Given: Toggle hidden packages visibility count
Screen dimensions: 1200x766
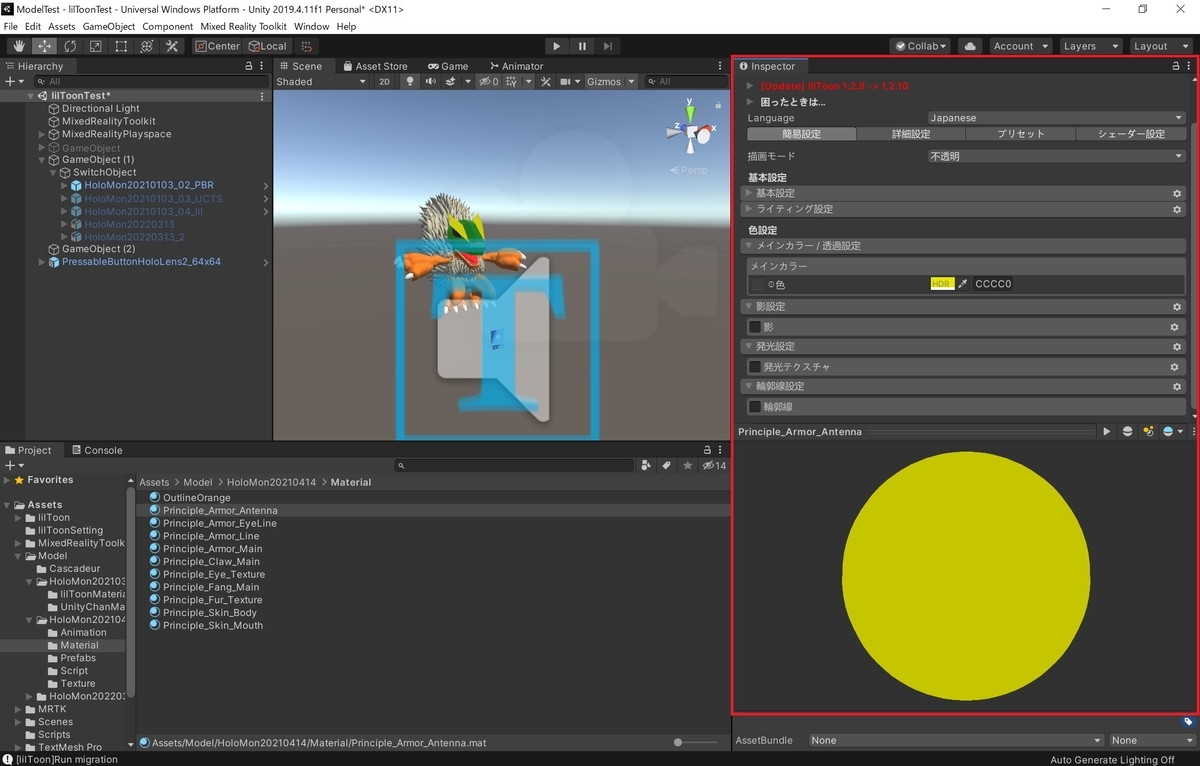Looking at the screenshot, I should (714, 466).
